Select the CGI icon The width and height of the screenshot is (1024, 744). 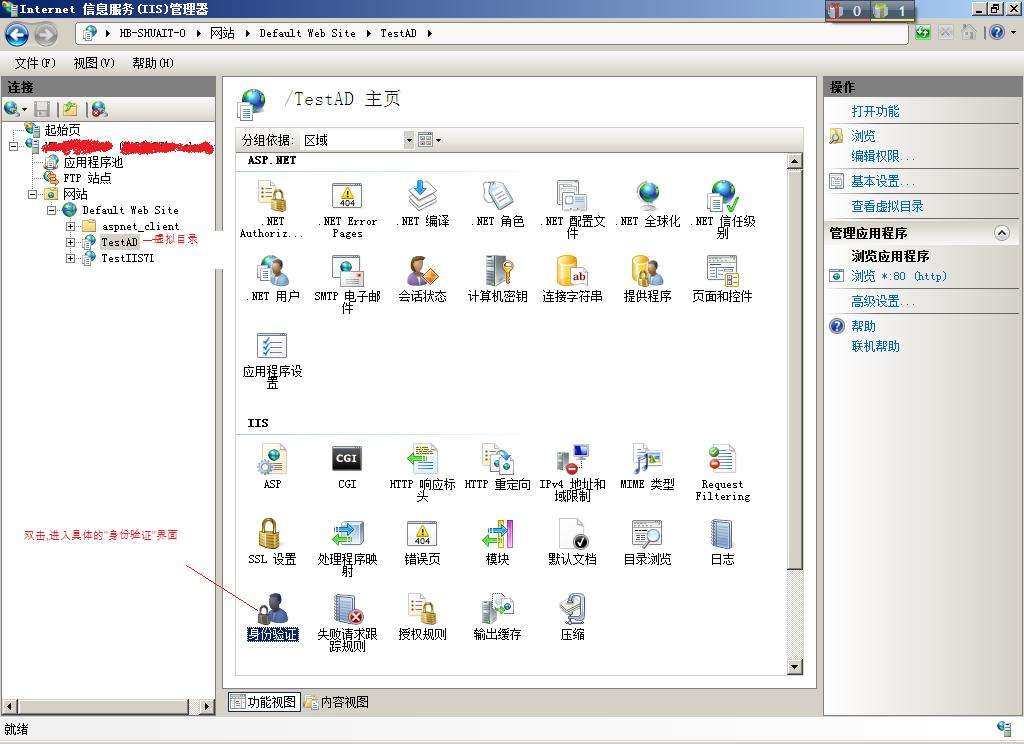(x=347, y=466)
